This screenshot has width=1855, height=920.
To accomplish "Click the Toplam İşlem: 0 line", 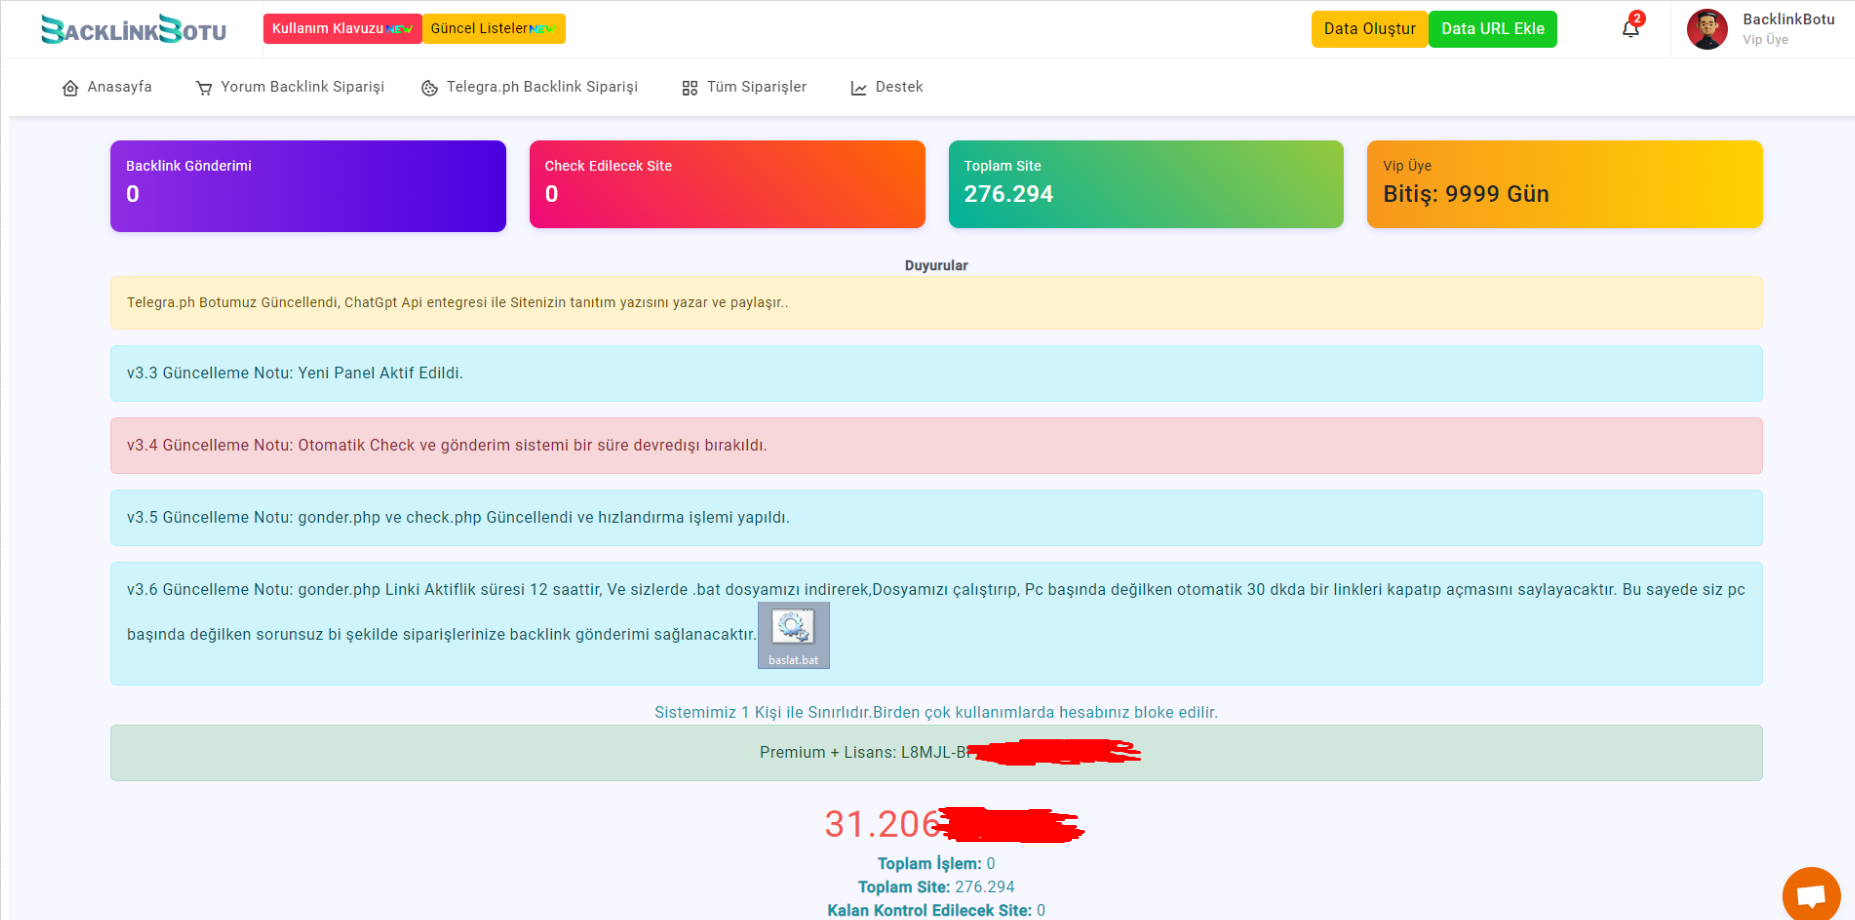I will [936, 863].
